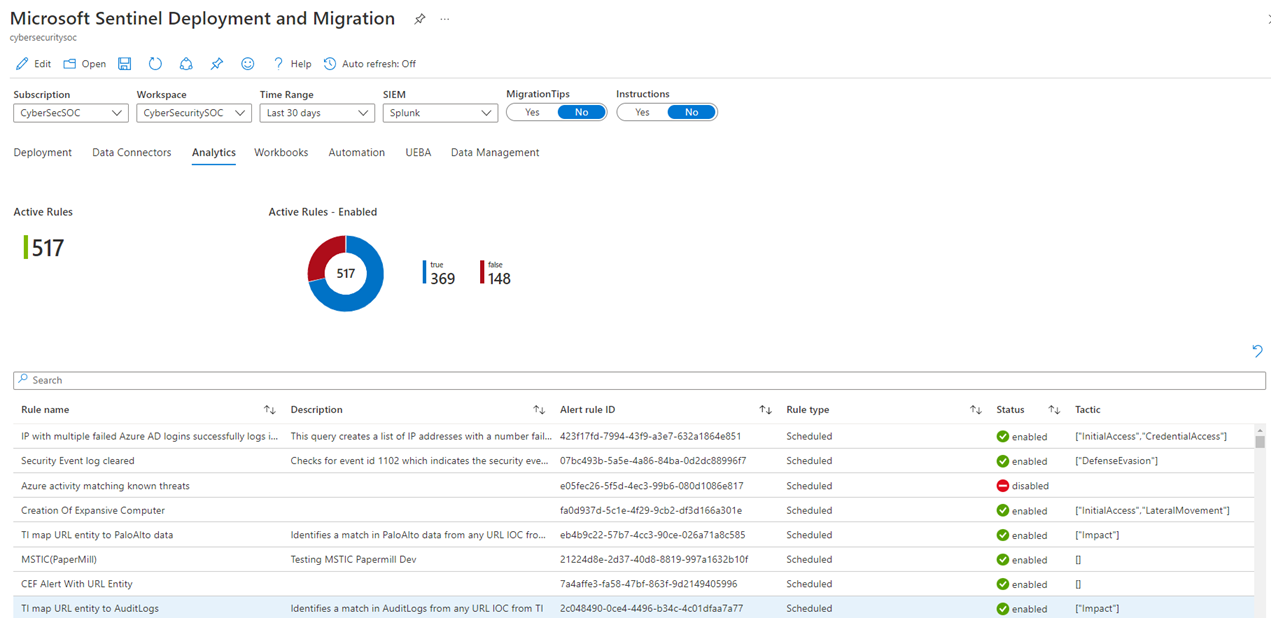Go to the UEBA tab
This screenshot has height=618, width=1271.
point(418,153)
